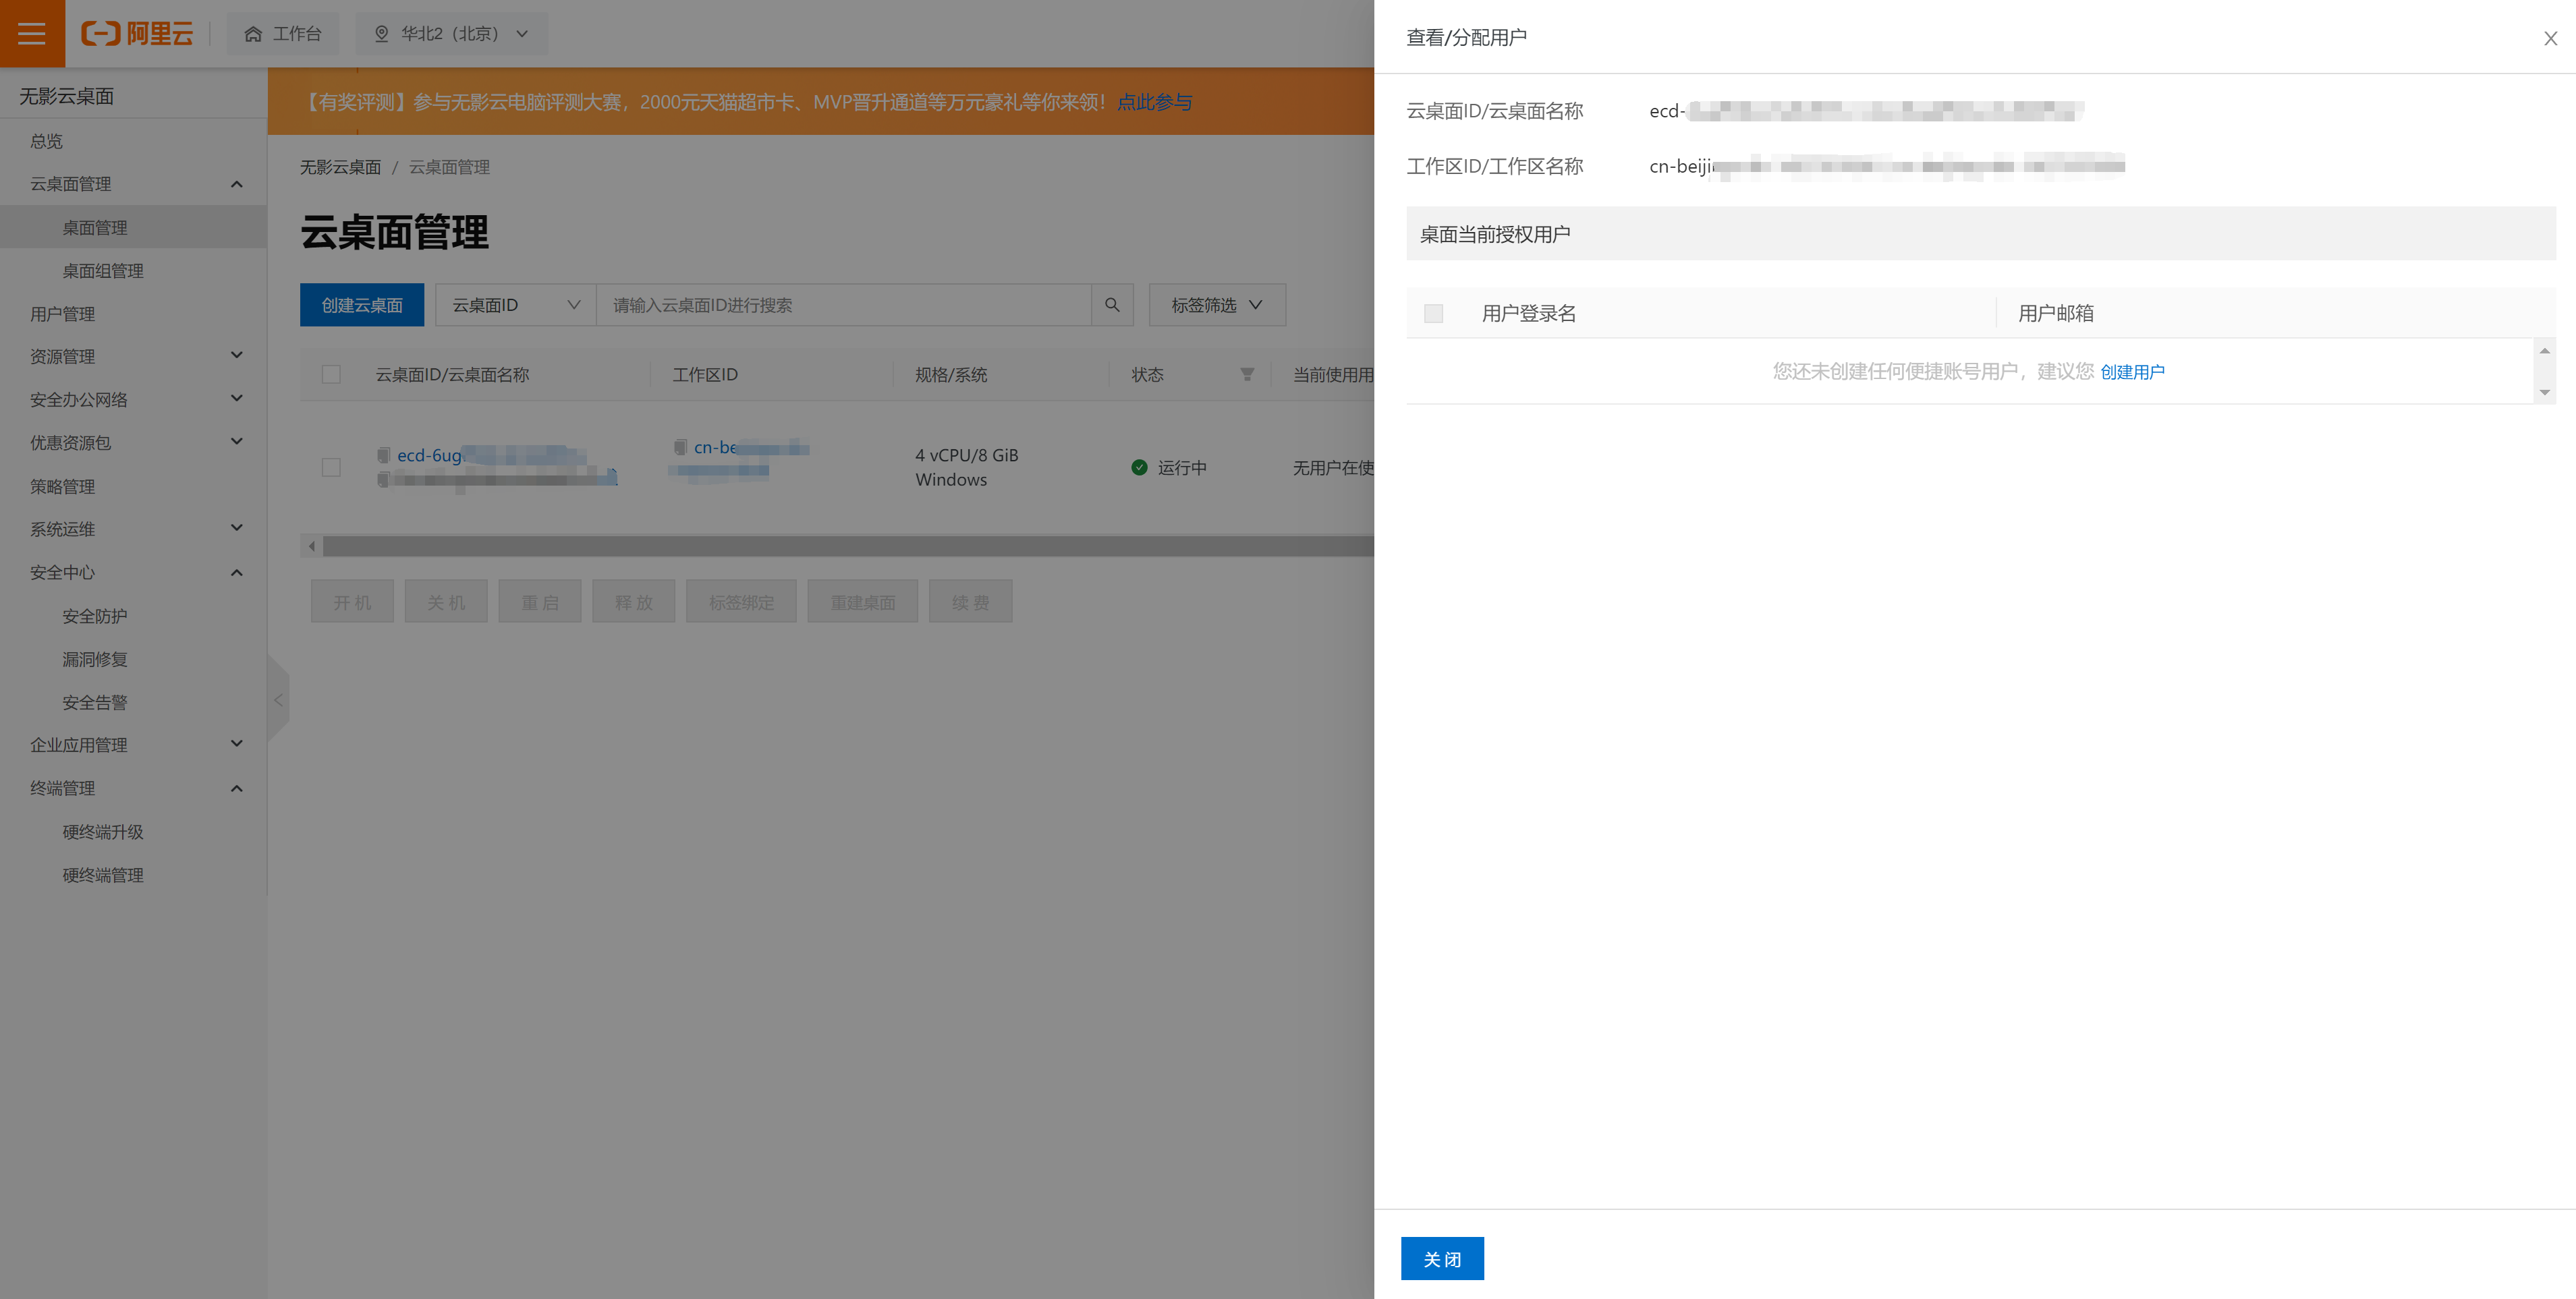
Task: Open 硬终端升级 in the sidebar
Action: [103, 832]
